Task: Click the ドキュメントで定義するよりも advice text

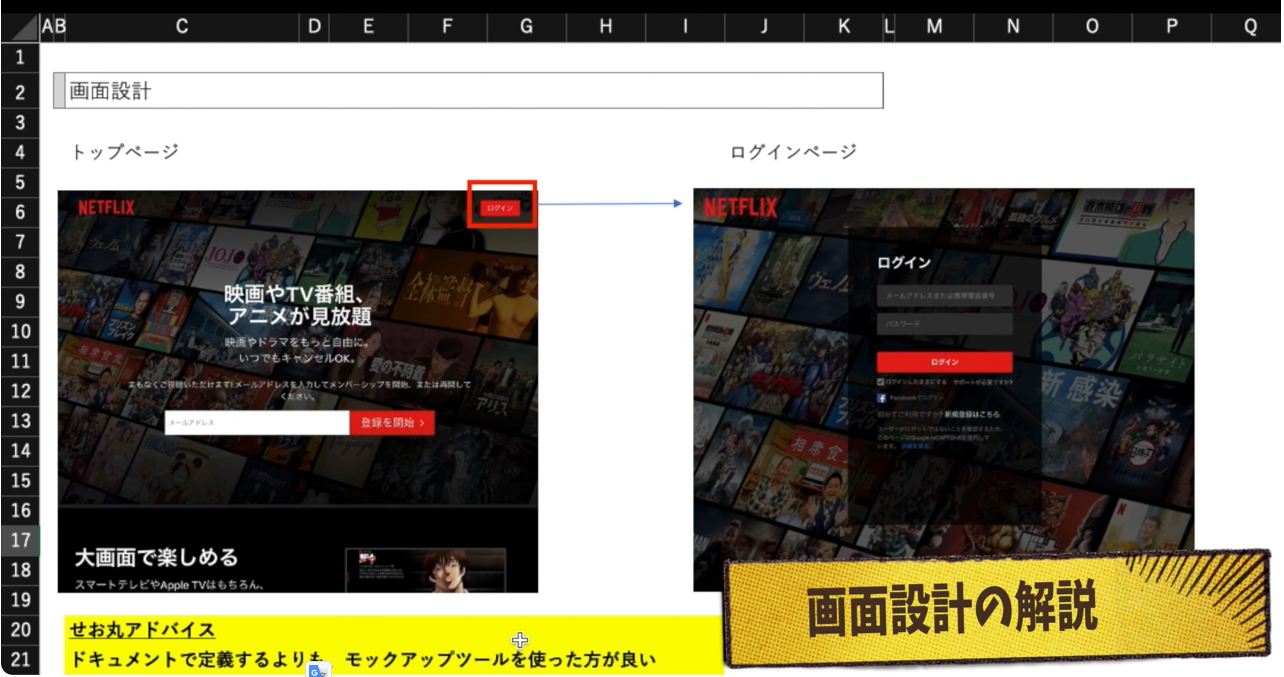Action: tap(197, 659)
